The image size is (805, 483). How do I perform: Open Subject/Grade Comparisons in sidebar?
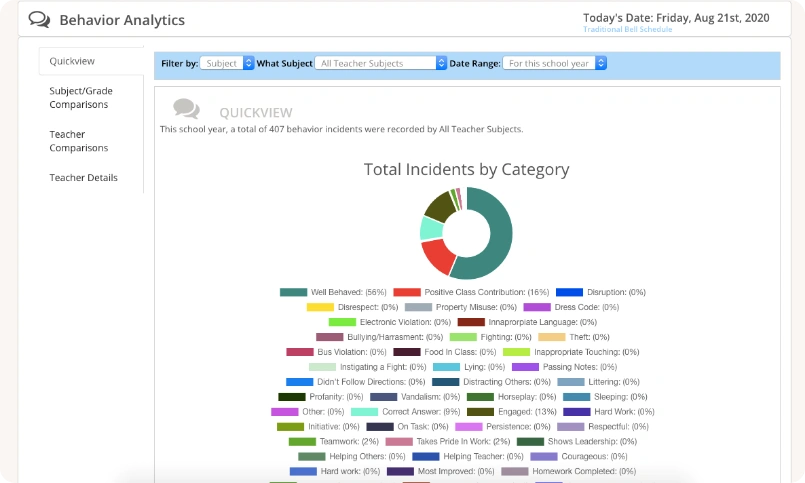81,98
